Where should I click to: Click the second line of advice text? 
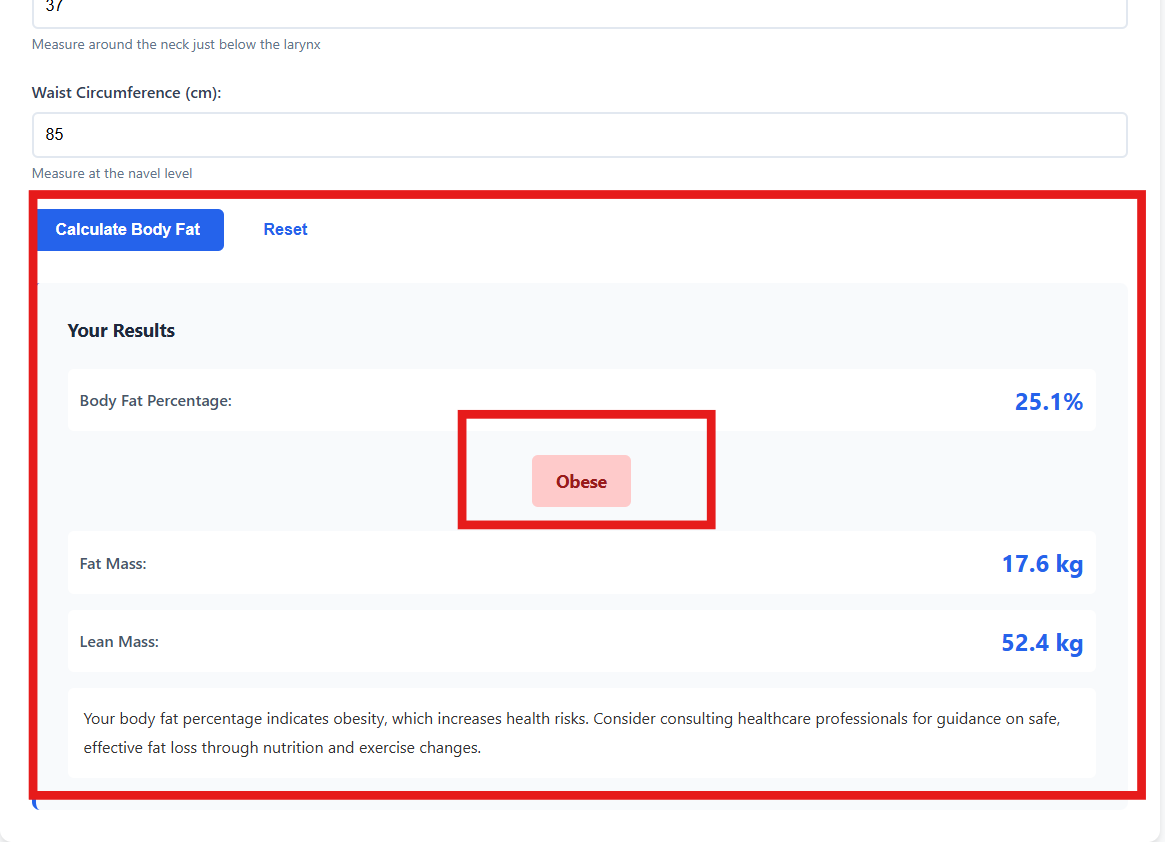pos(282,748)
